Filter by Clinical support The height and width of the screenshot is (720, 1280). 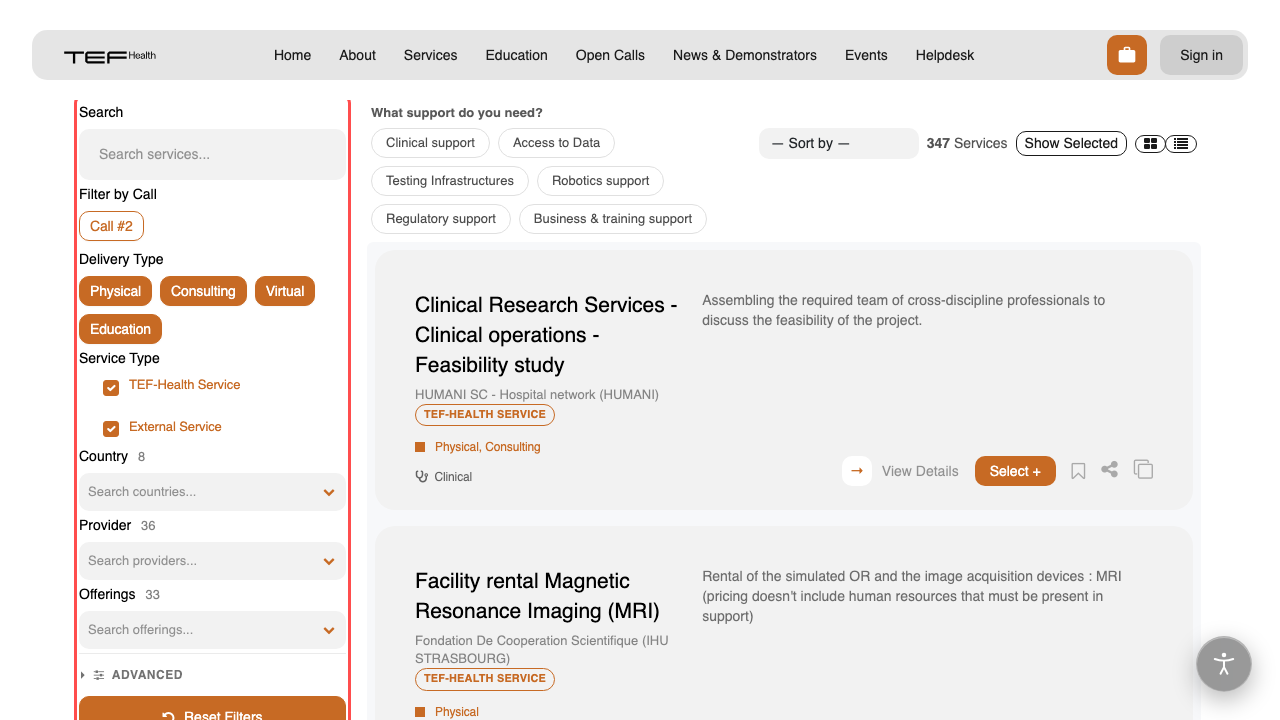430,143
